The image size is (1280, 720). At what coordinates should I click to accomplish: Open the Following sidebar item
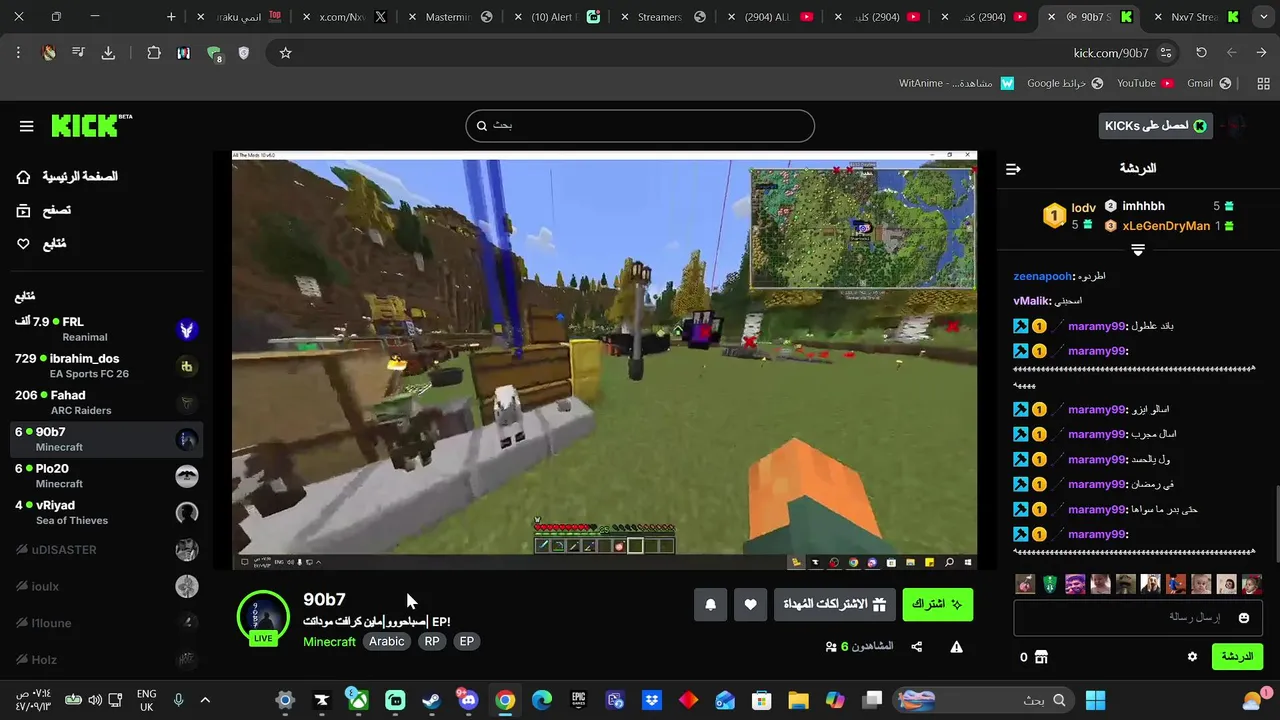(42, 244)
